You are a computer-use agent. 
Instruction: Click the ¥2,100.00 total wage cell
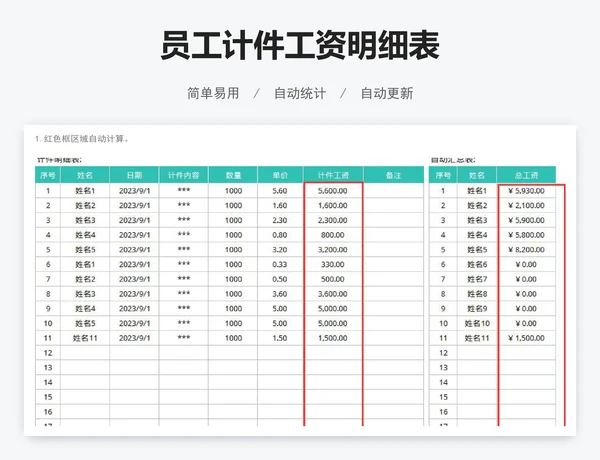point(527,206)
